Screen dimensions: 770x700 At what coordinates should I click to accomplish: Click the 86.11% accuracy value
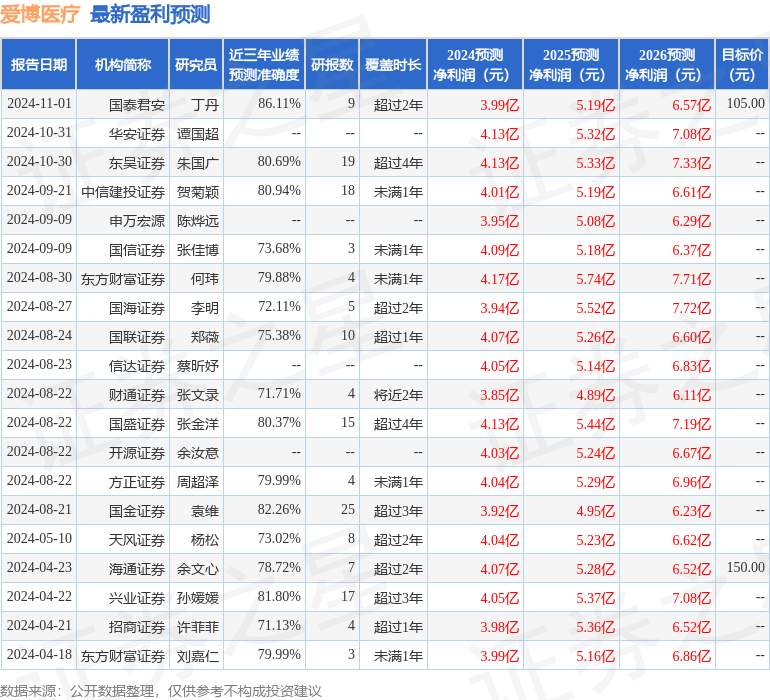click(x=279, y=104)
